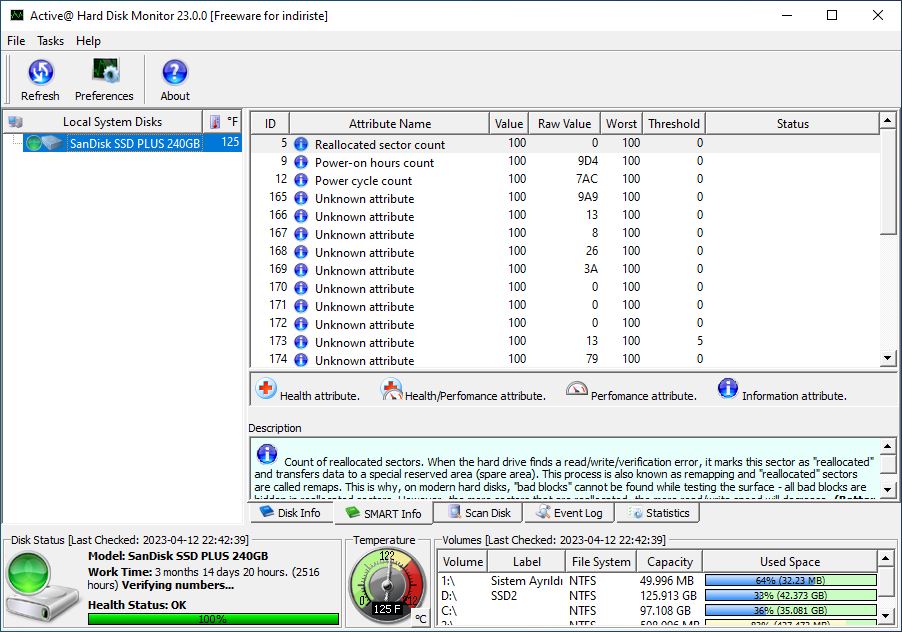Click the Volumes list scroll down arrow
Viewport: 902px width, 632px height.
click(886, 616)
